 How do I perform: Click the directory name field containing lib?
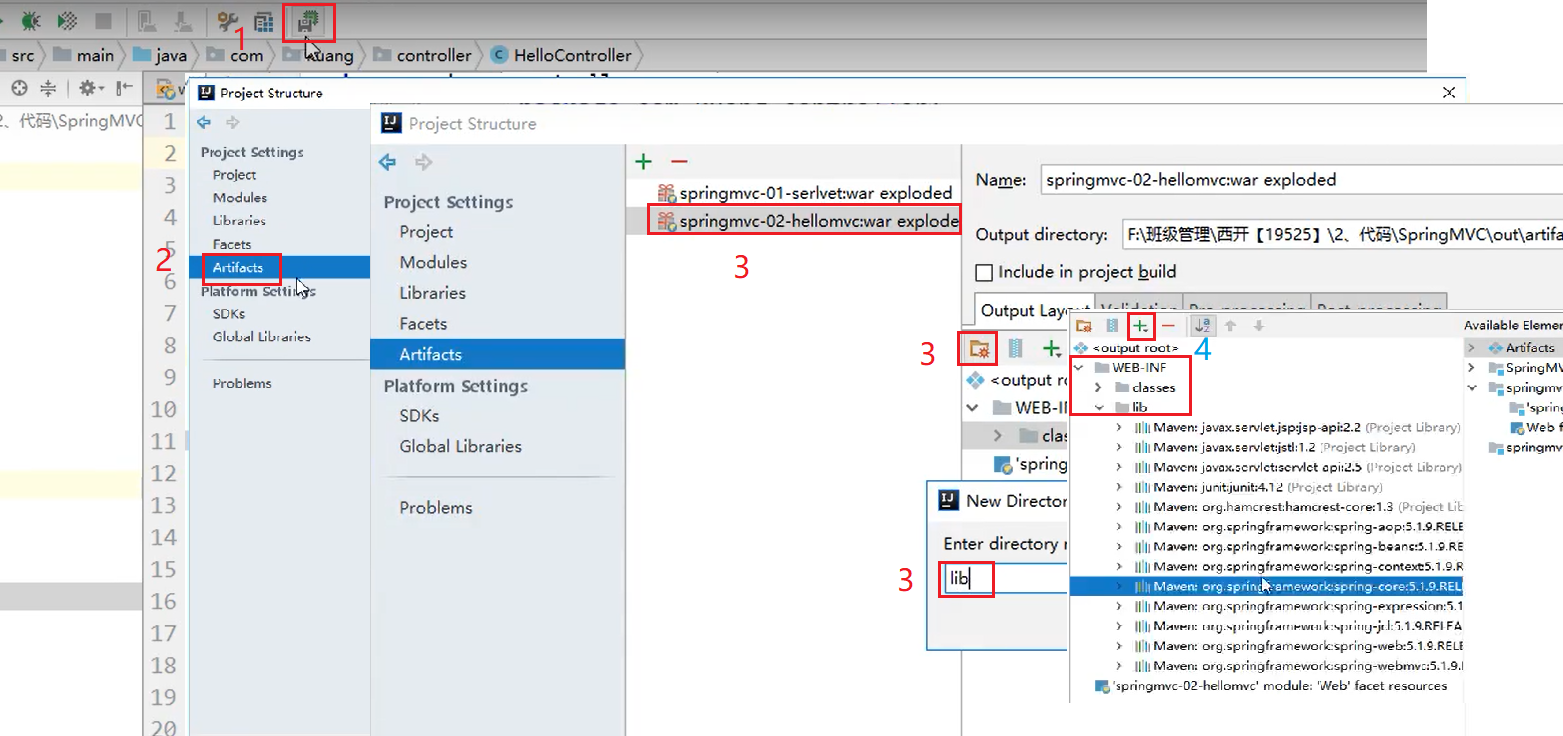1006,578
